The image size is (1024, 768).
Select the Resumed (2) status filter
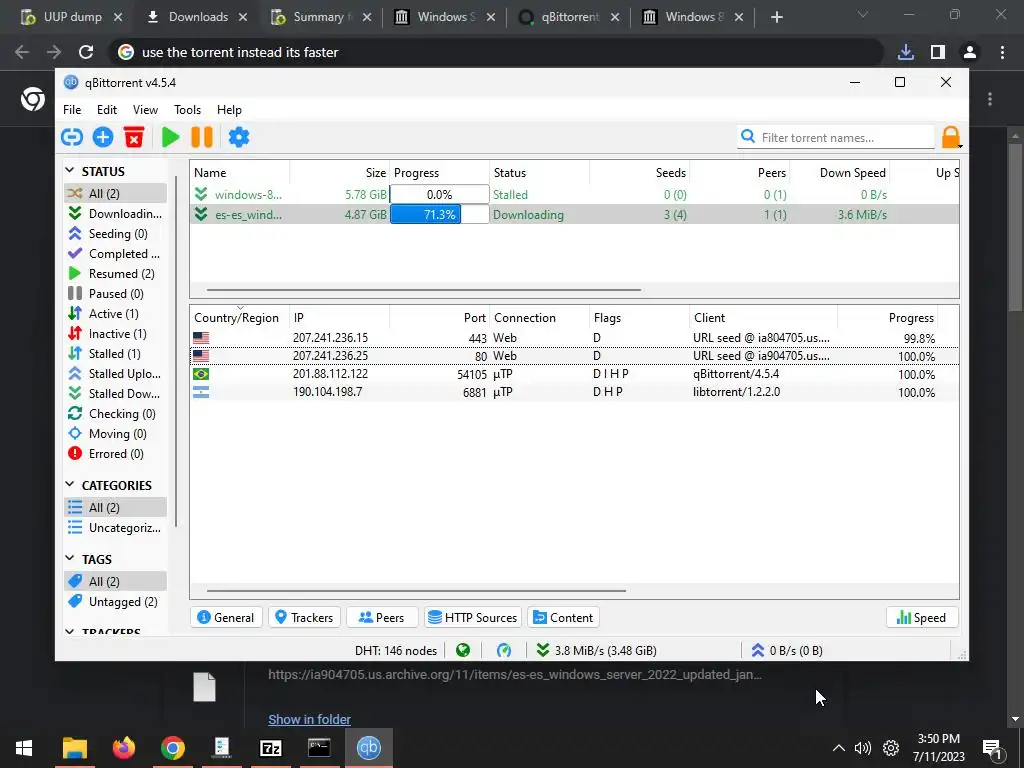116,274
